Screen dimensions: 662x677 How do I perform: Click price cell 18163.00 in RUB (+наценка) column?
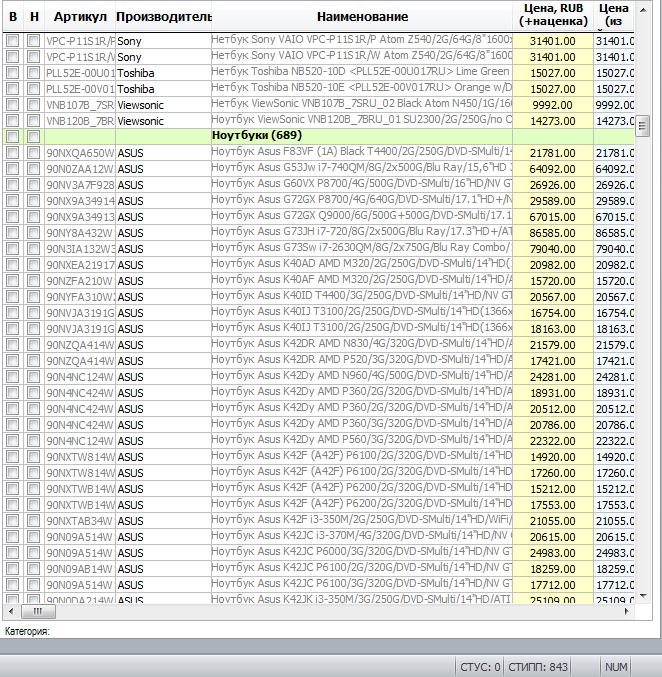(x=553, y=329)
